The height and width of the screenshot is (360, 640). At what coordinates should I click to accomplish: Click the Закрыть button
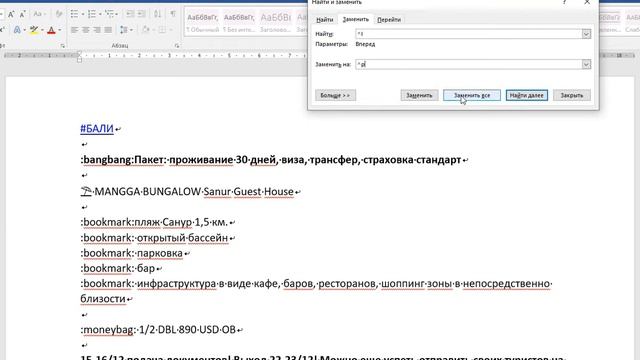(571, 95)
